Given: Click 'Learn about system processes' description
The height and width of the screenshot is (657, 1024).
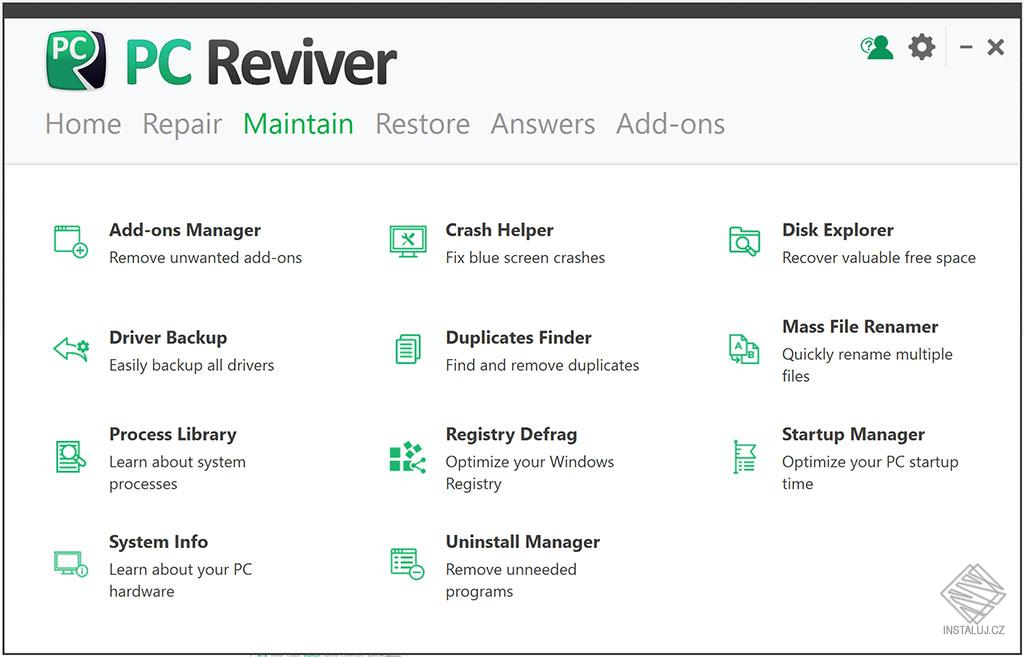Looking at the screenshot, I should coord(178,473).
